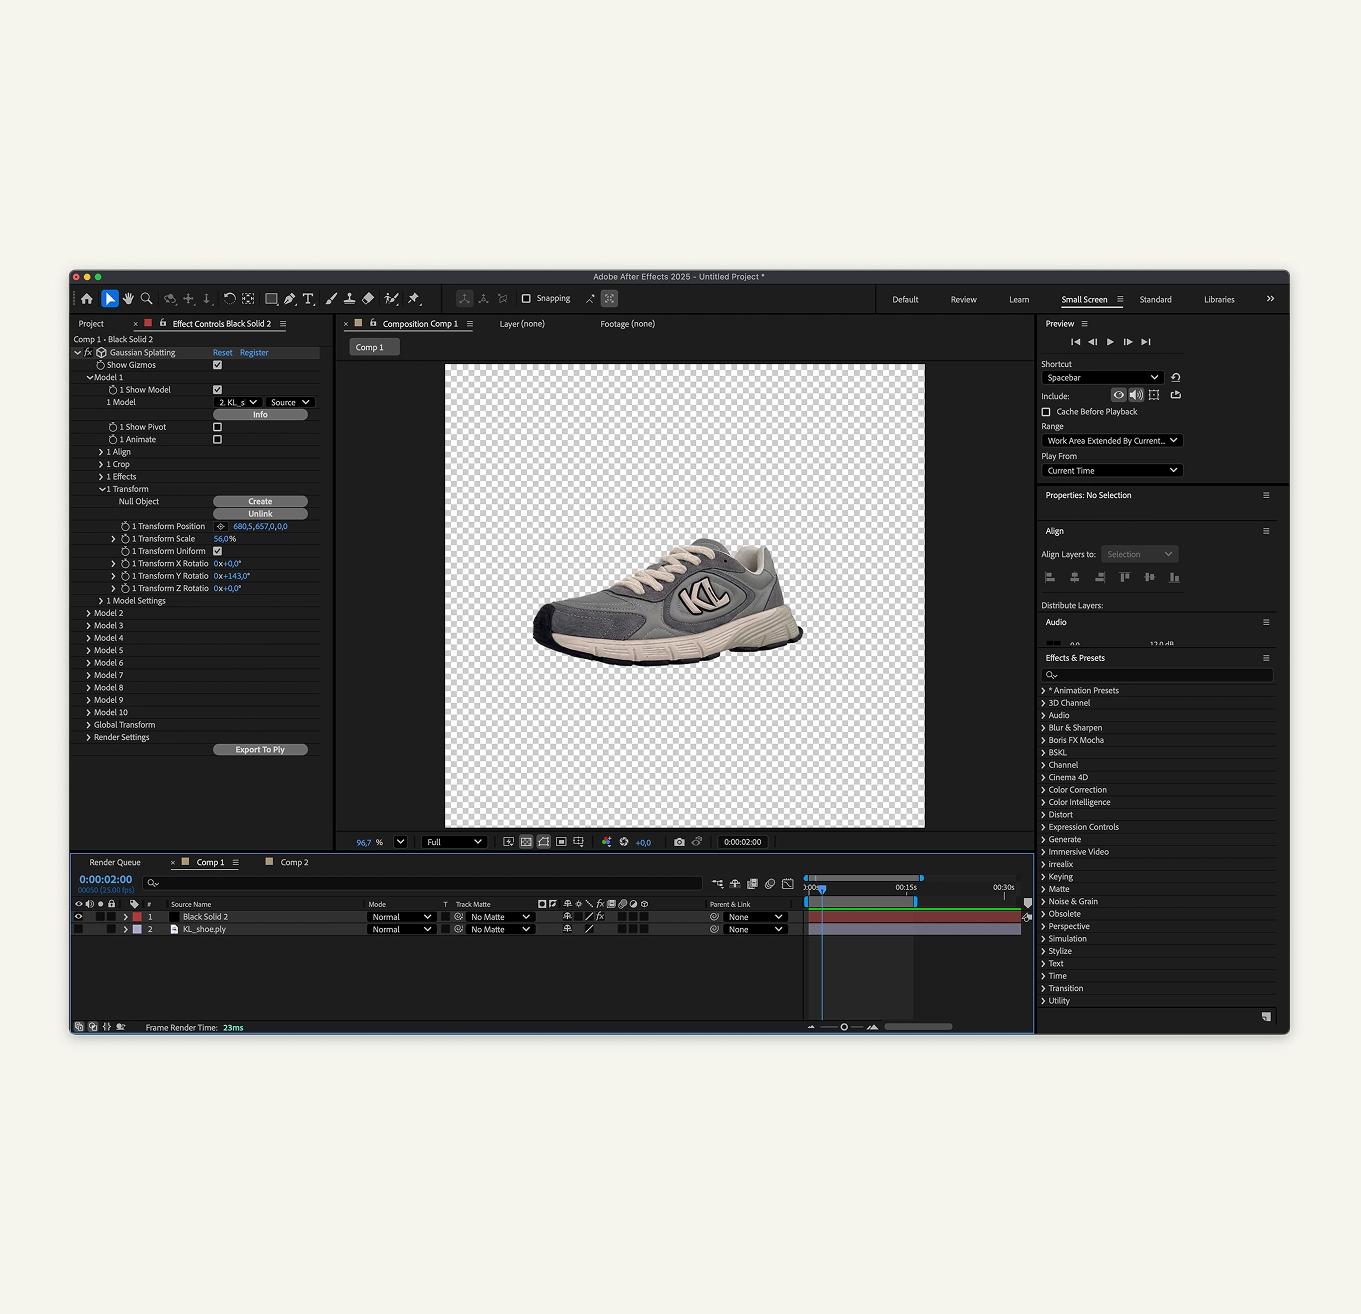Enable the Snapping checkbox
The height and width of the screenshot is (1314, 1361).
point(526,298)
